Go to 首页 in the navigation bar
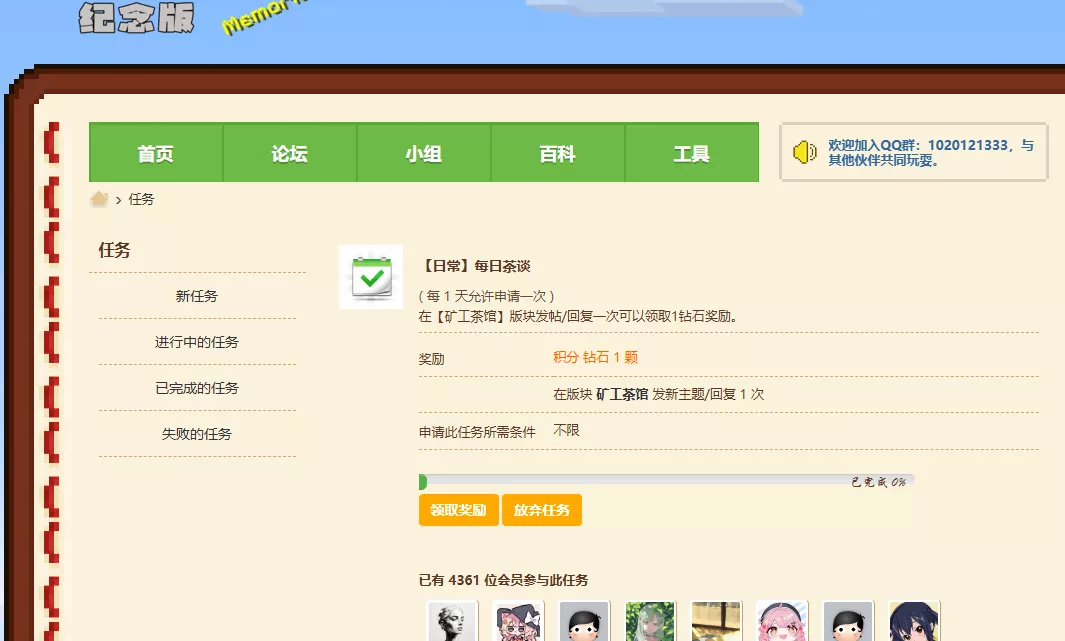Viewport: 1065px width, 641px height. click(x=155, y=153)
